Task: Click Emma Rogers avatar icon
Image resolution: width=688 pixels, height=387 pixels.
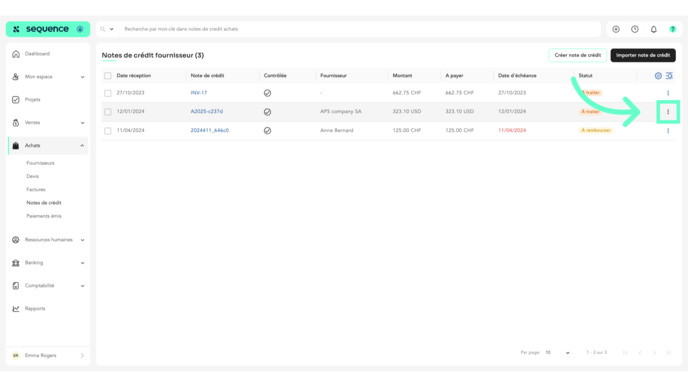Action: (16, 356)
